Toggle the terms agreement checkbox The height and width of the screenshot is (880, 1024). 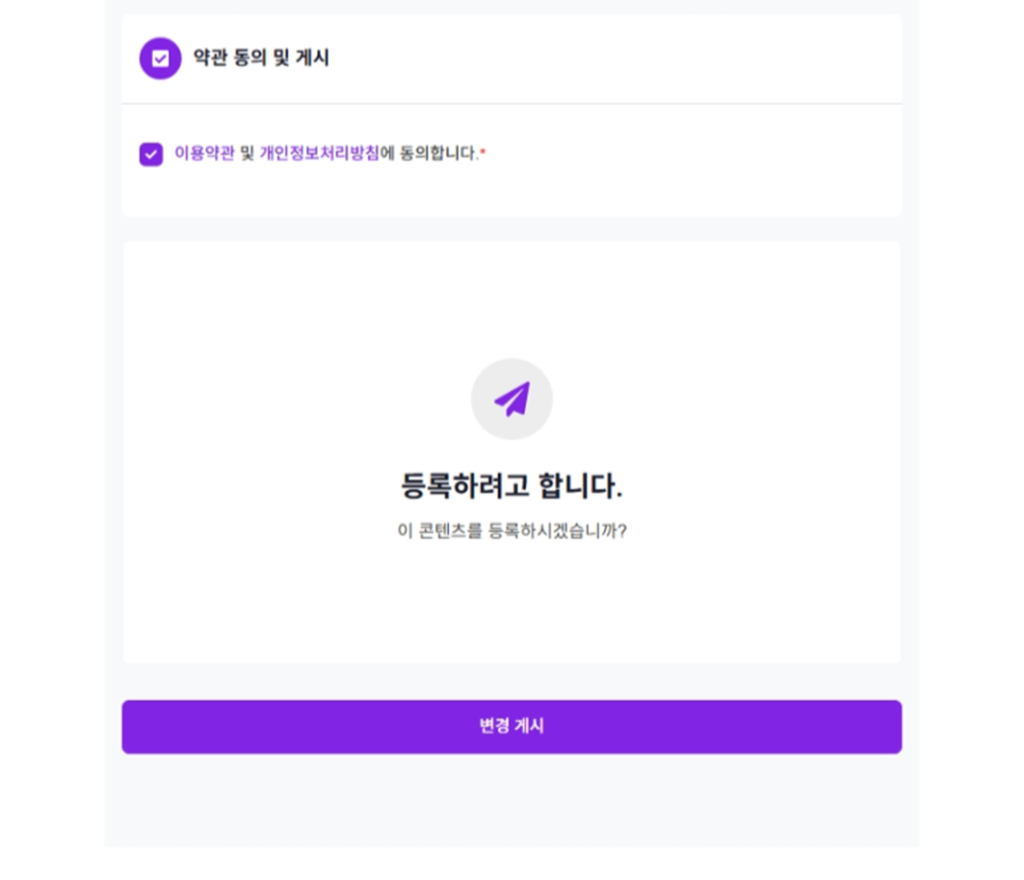151,154
